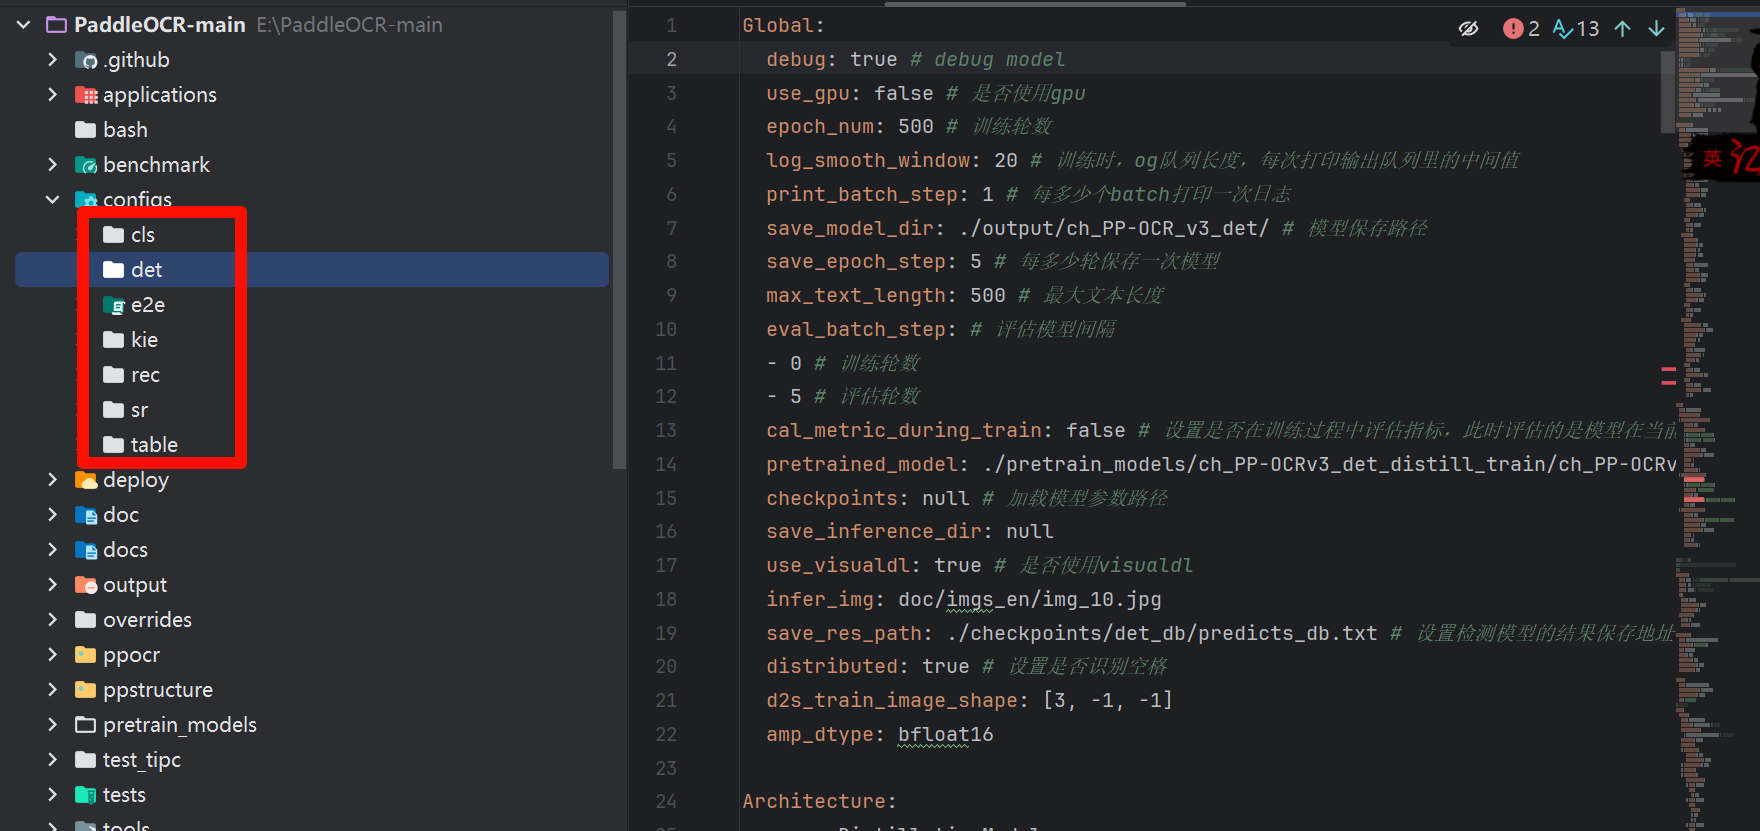Expand the test_tipc folder chevron
Viewport: 1760px width, 831px height.
[52, 760]
